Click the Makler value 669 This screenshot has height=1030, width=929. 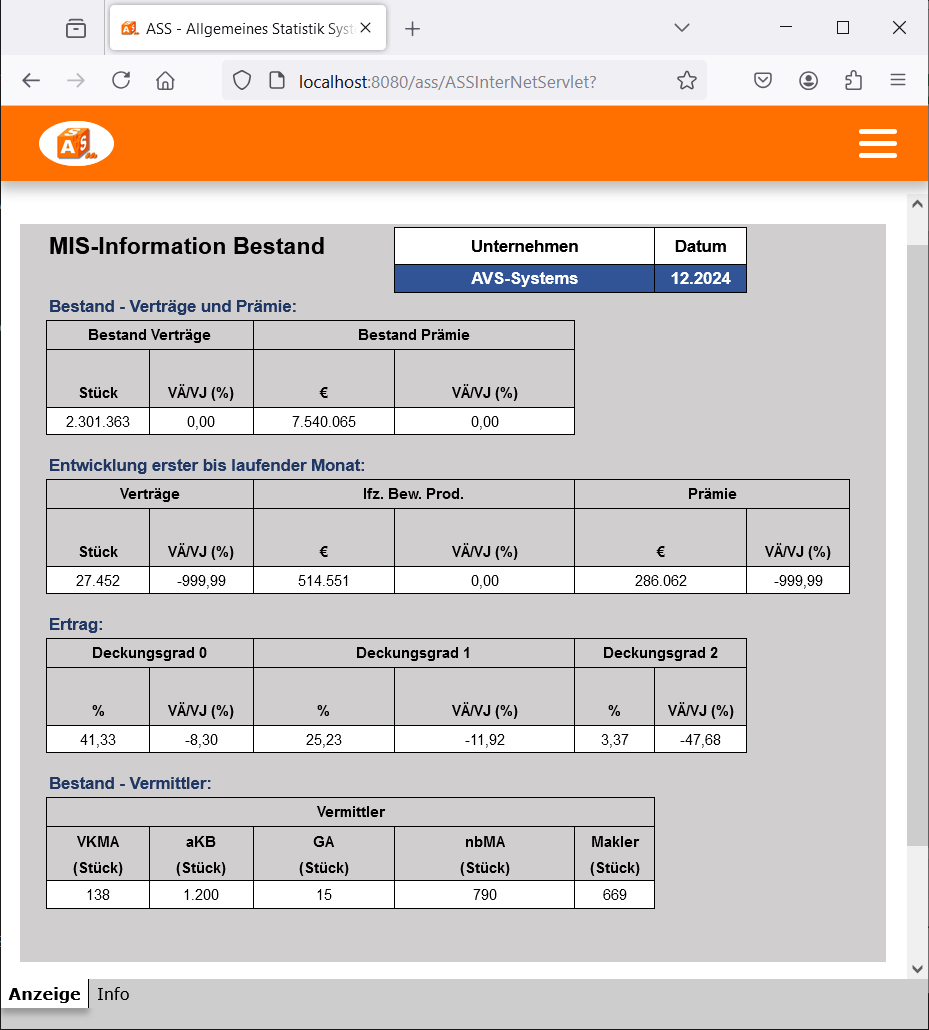(x=614, y=895)
